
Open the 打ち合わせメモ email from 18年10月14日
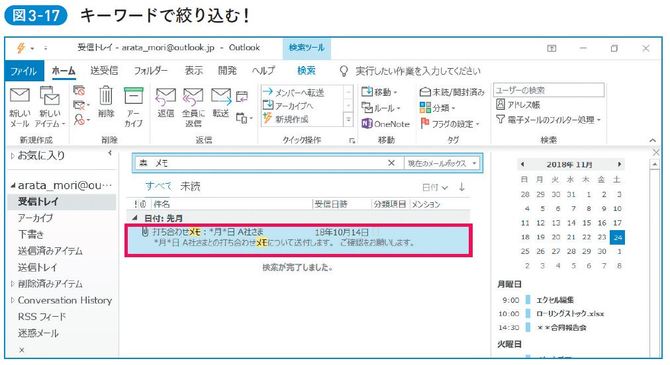coord(299,240)
